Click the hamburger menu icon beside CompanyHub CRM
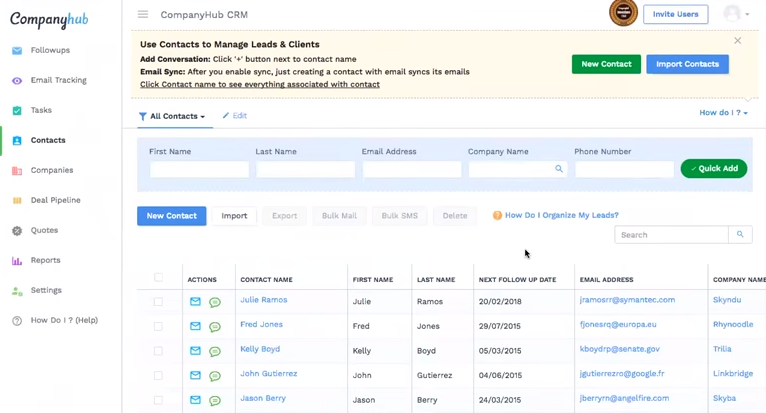 pyautogui.click(x=143, y=15)
